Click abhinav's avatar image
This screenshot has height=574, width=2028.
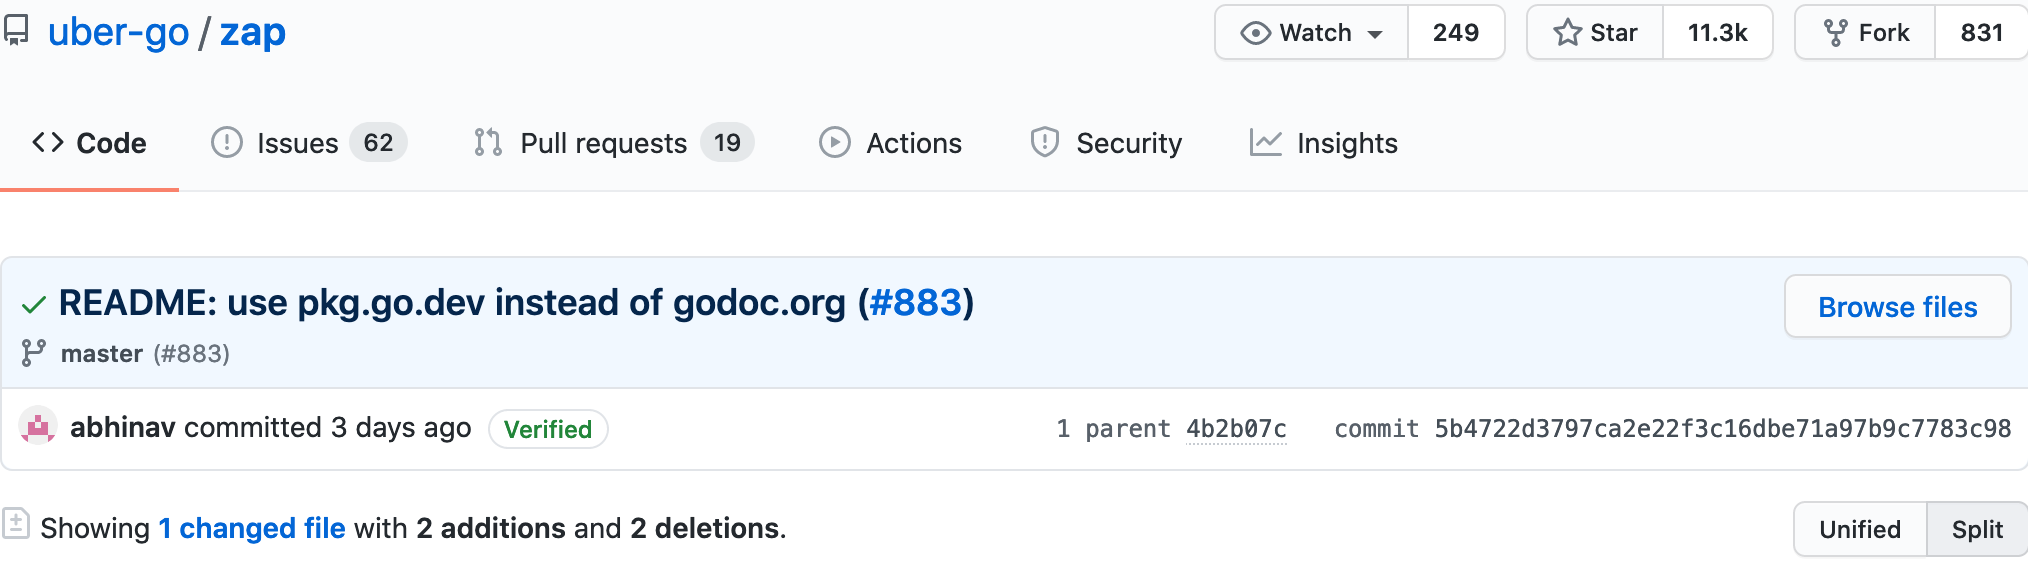click(x=38, y=428)
